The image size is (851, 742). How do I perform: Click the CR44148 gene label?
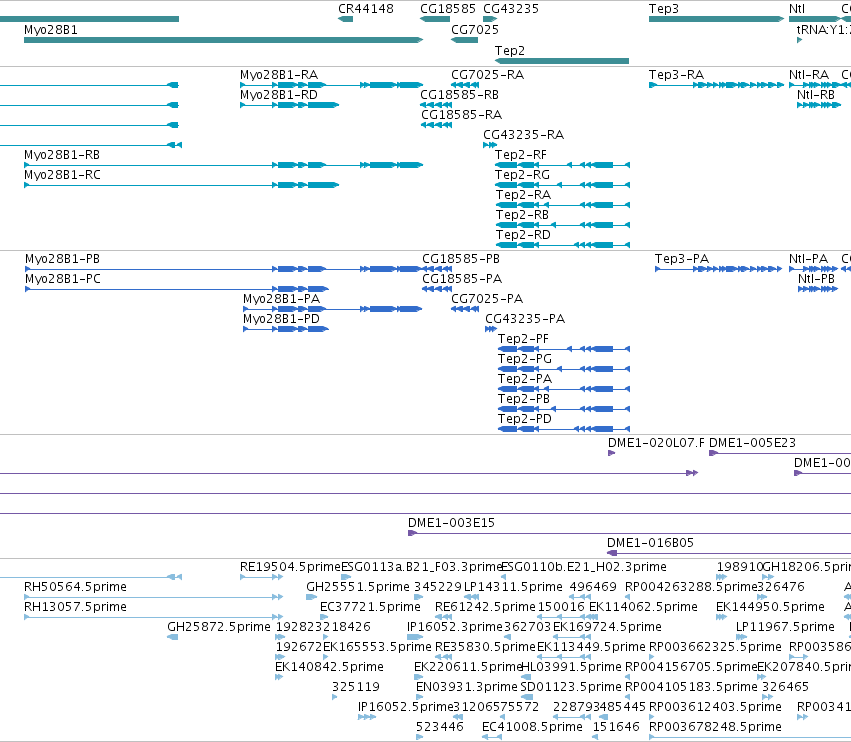coord(365,9)
